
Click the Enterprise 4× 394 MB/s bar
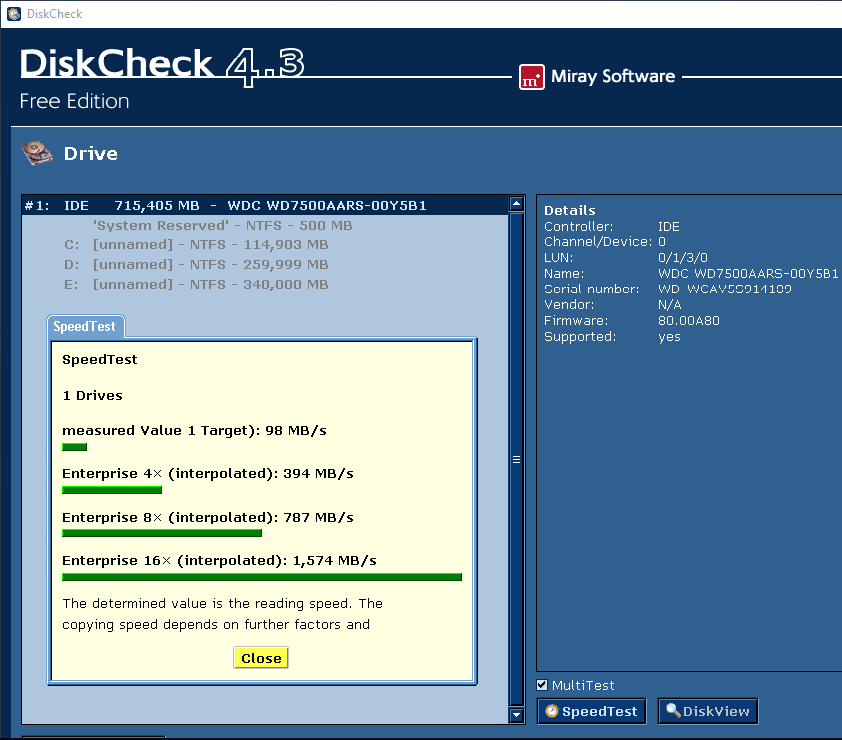point(112,490)
